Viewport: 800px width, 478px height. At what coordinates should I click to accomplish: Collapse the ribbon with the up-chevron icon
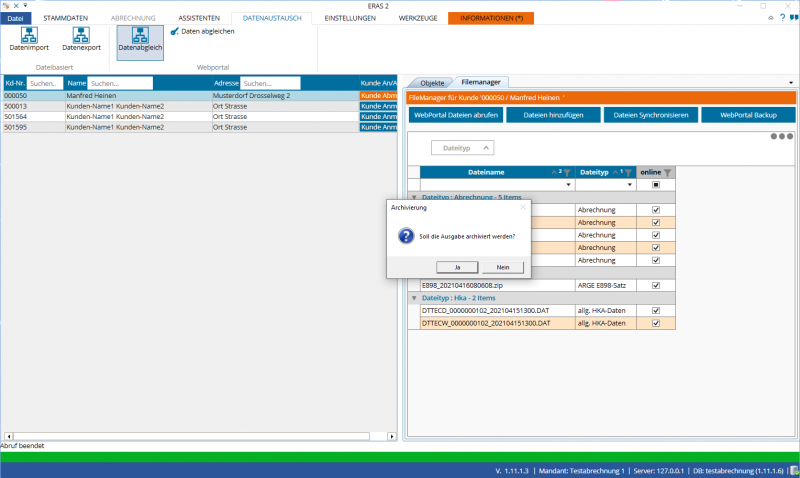pos(770,18)
